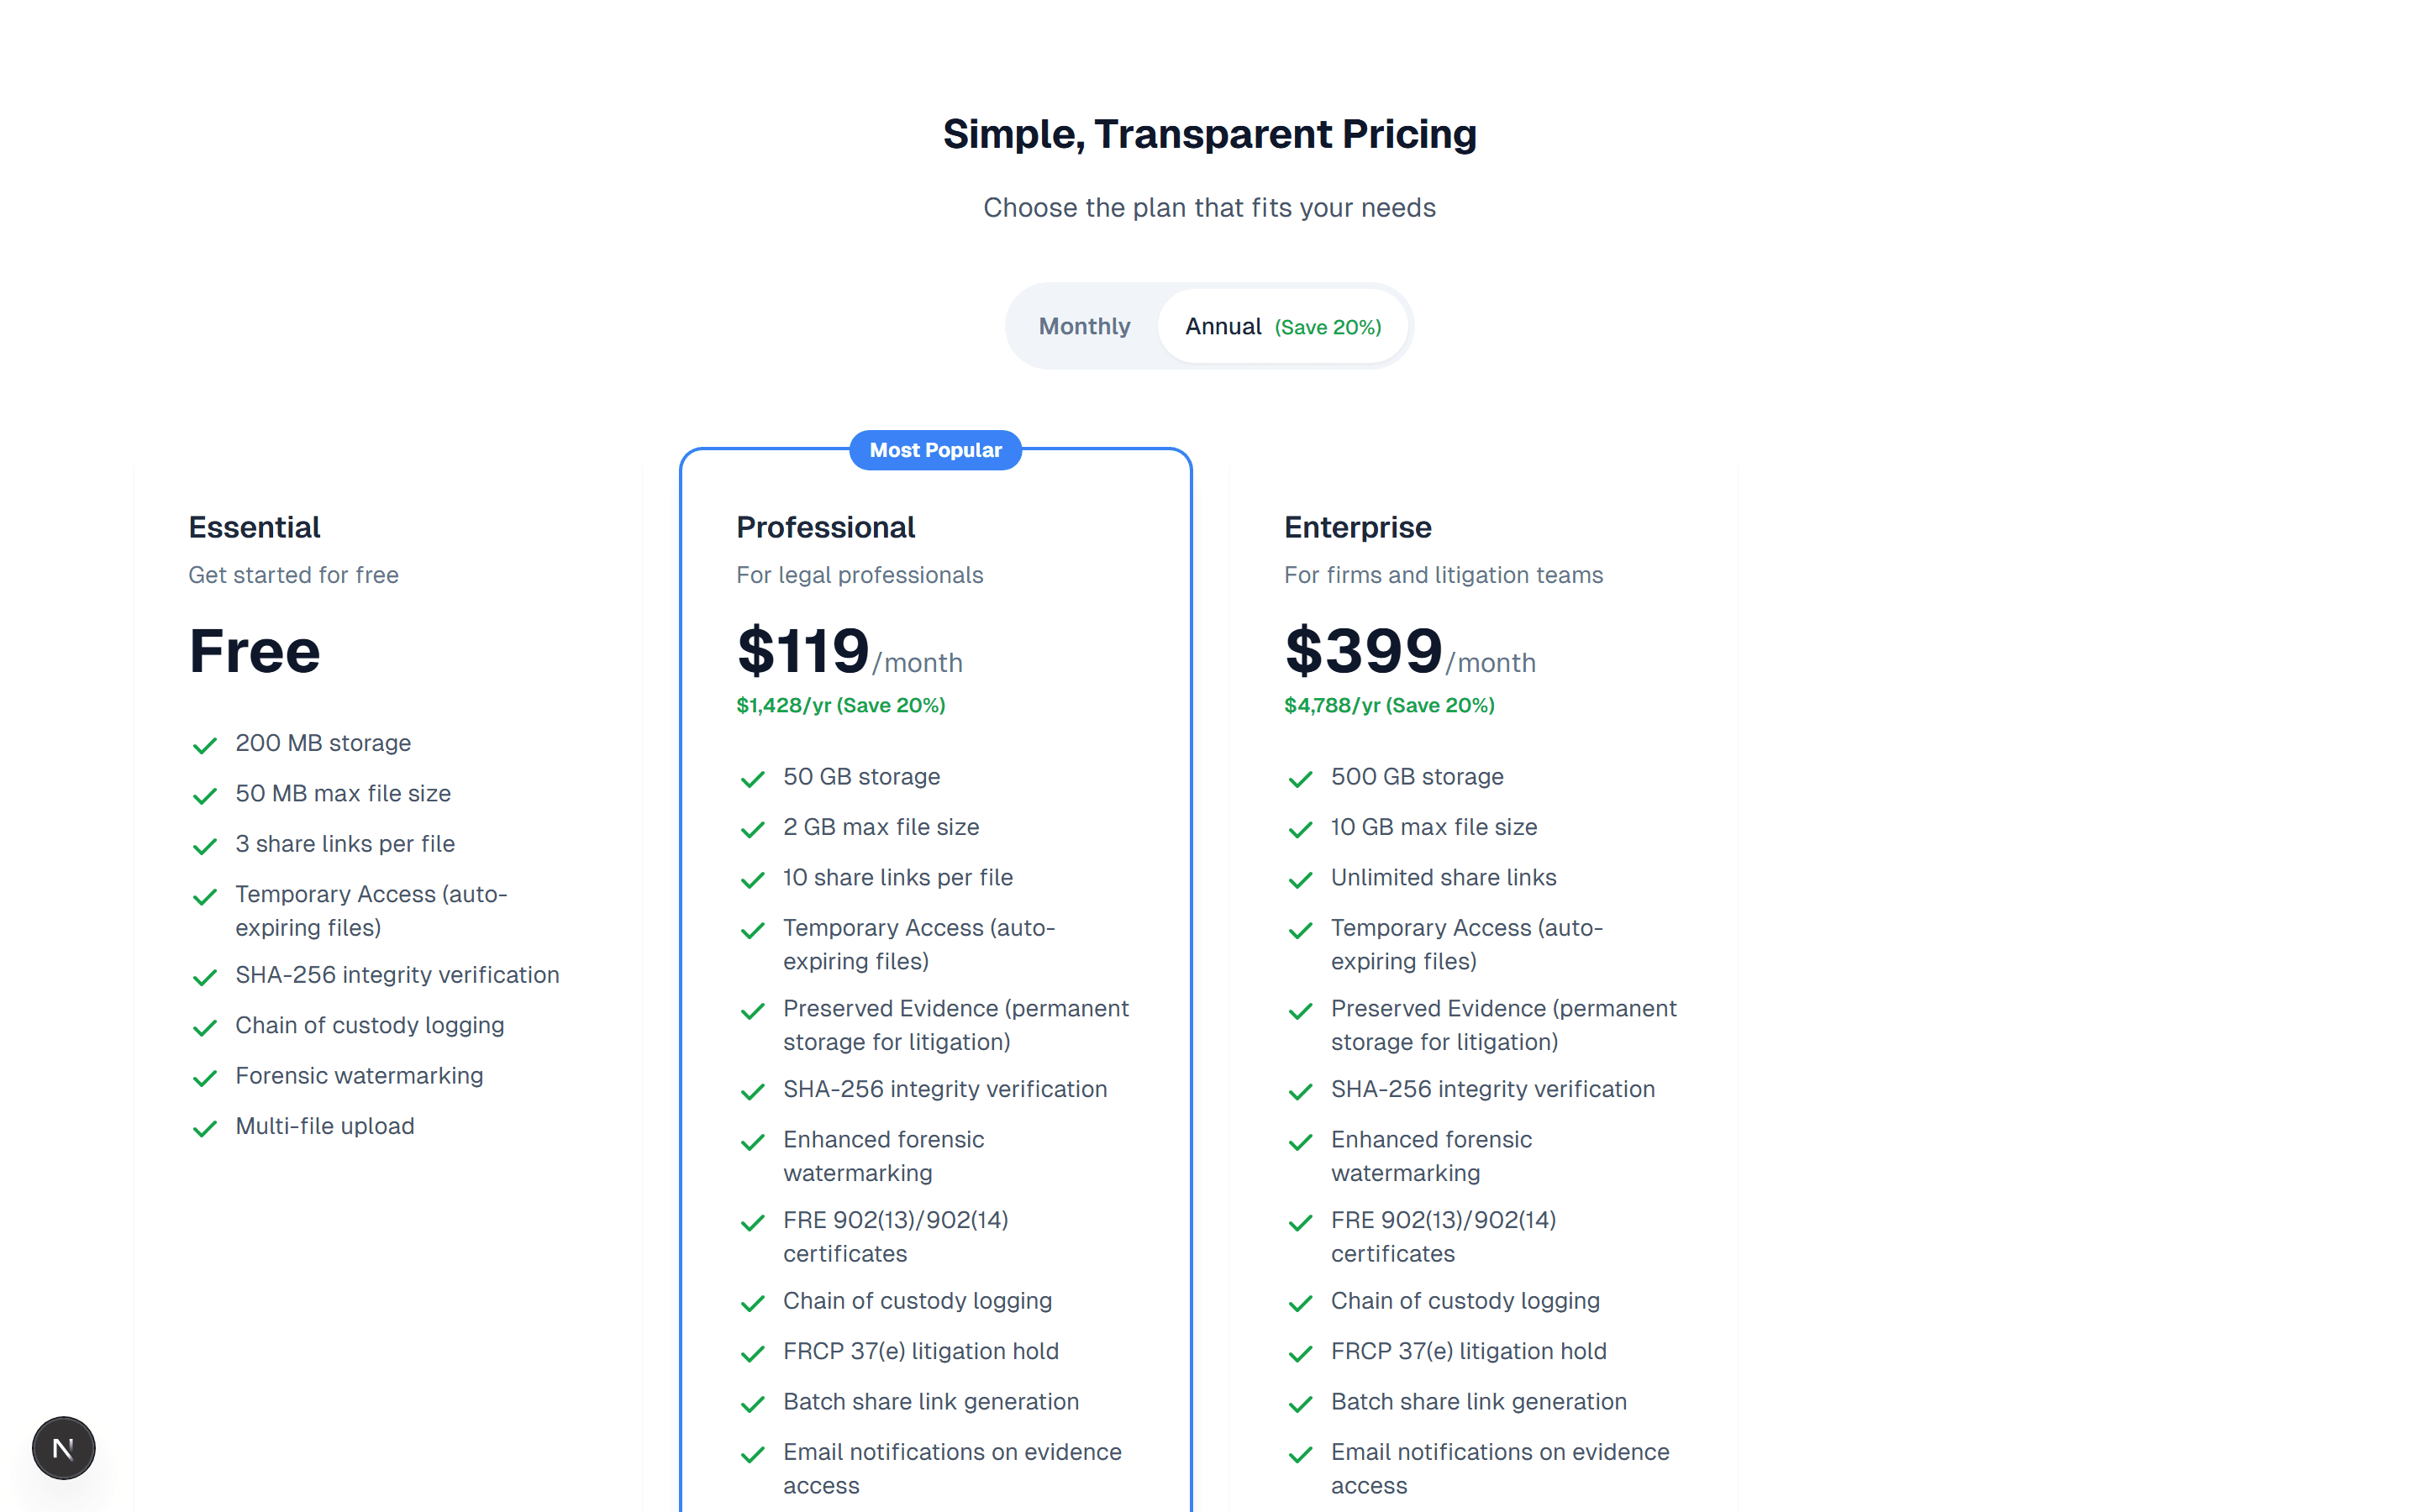Click the Essential plan heading
2420x1512 pixels.
254,527
